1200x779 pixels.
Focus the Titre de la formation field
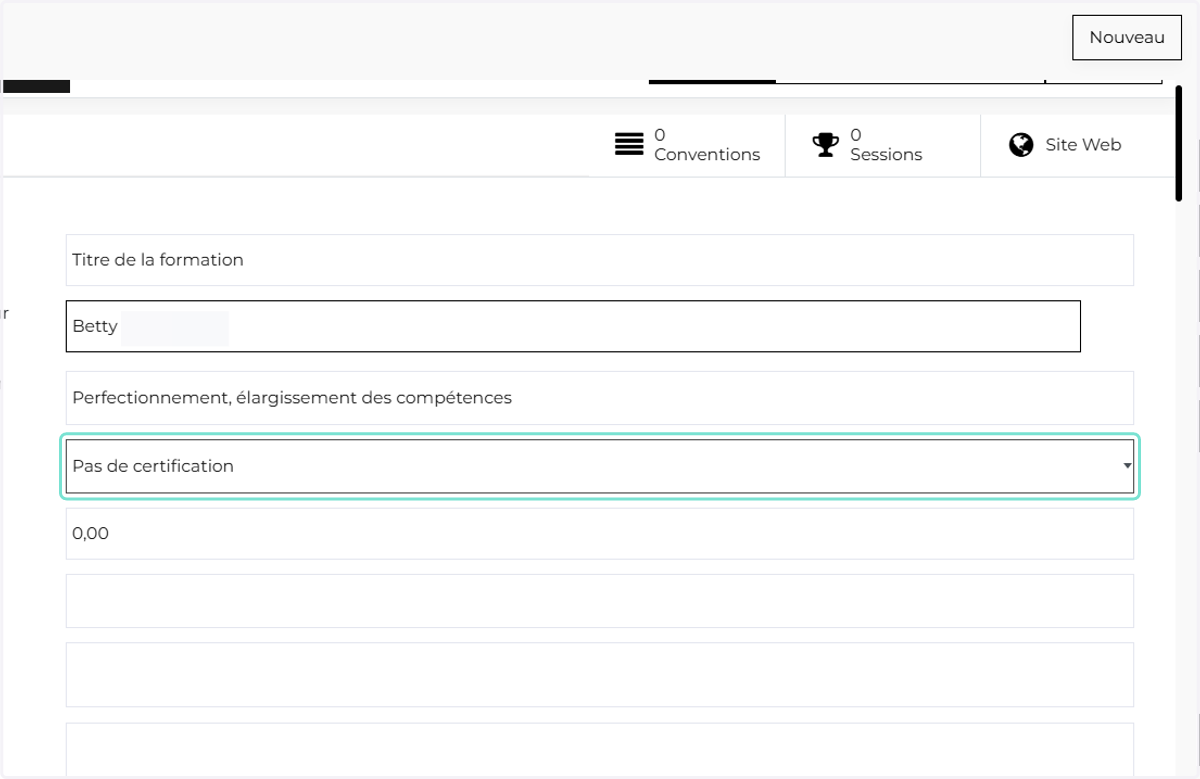[600, 260]
